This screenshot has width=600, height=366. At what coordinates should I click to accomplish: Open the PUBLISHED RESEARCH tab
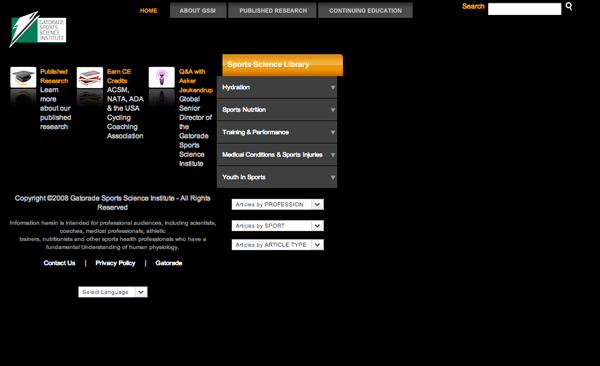pyautogui.click(x=273, y=10)
